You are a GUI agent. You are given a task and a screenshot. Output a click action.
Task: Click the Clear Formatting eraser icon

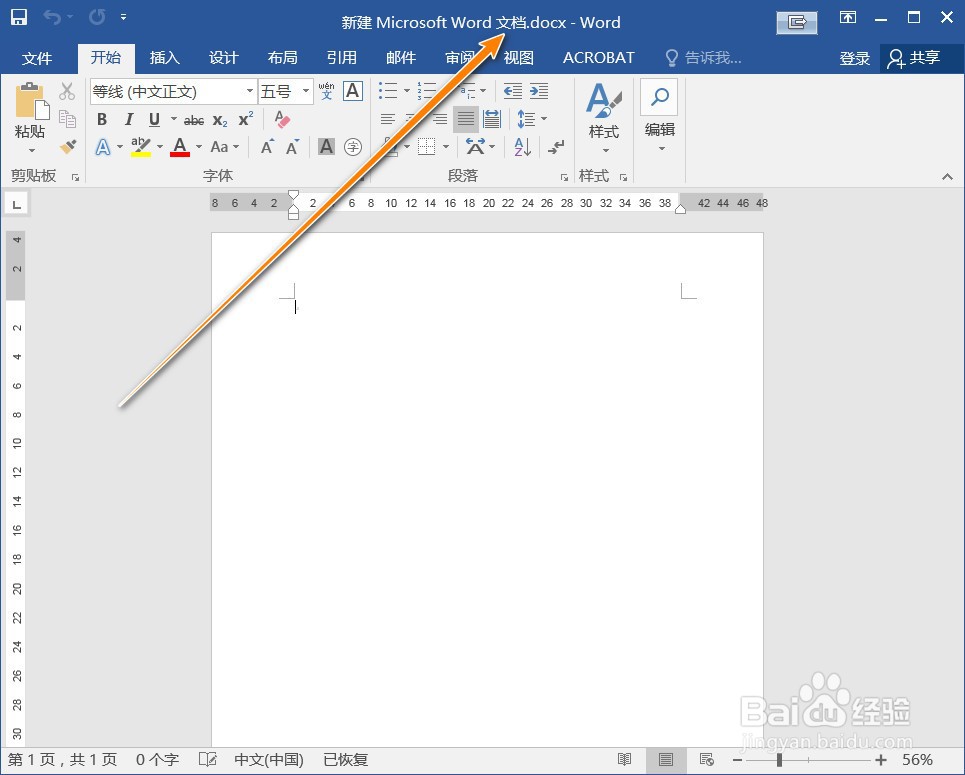click(x=282, y=119)
